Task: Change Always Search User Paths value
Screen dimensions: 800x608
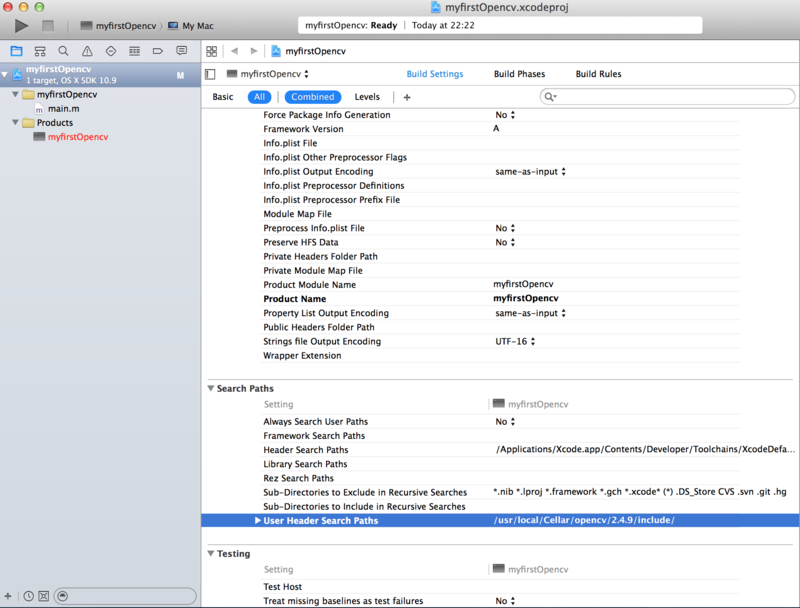Action: pos(505,421)
